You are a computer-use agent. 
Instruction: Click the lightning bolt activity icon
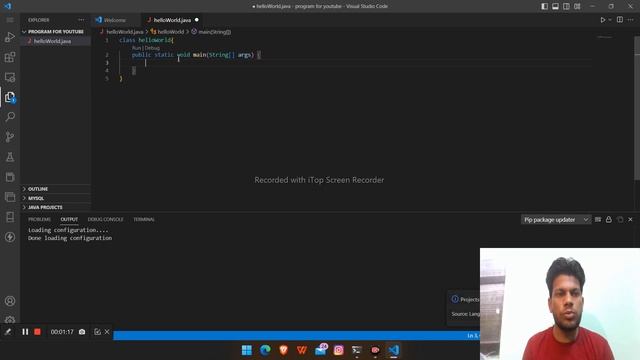click(x=10, y=237)
